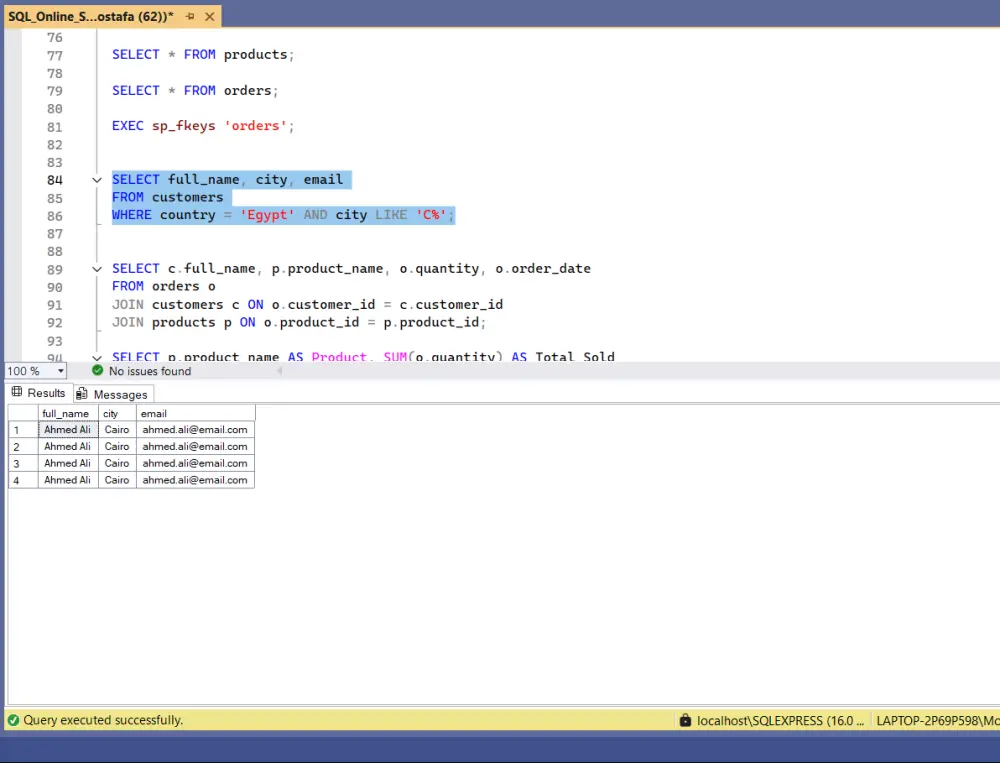This screenshot has width=1000, height=763.
Task: Select the full_name column header
Action: click(66, 413)
